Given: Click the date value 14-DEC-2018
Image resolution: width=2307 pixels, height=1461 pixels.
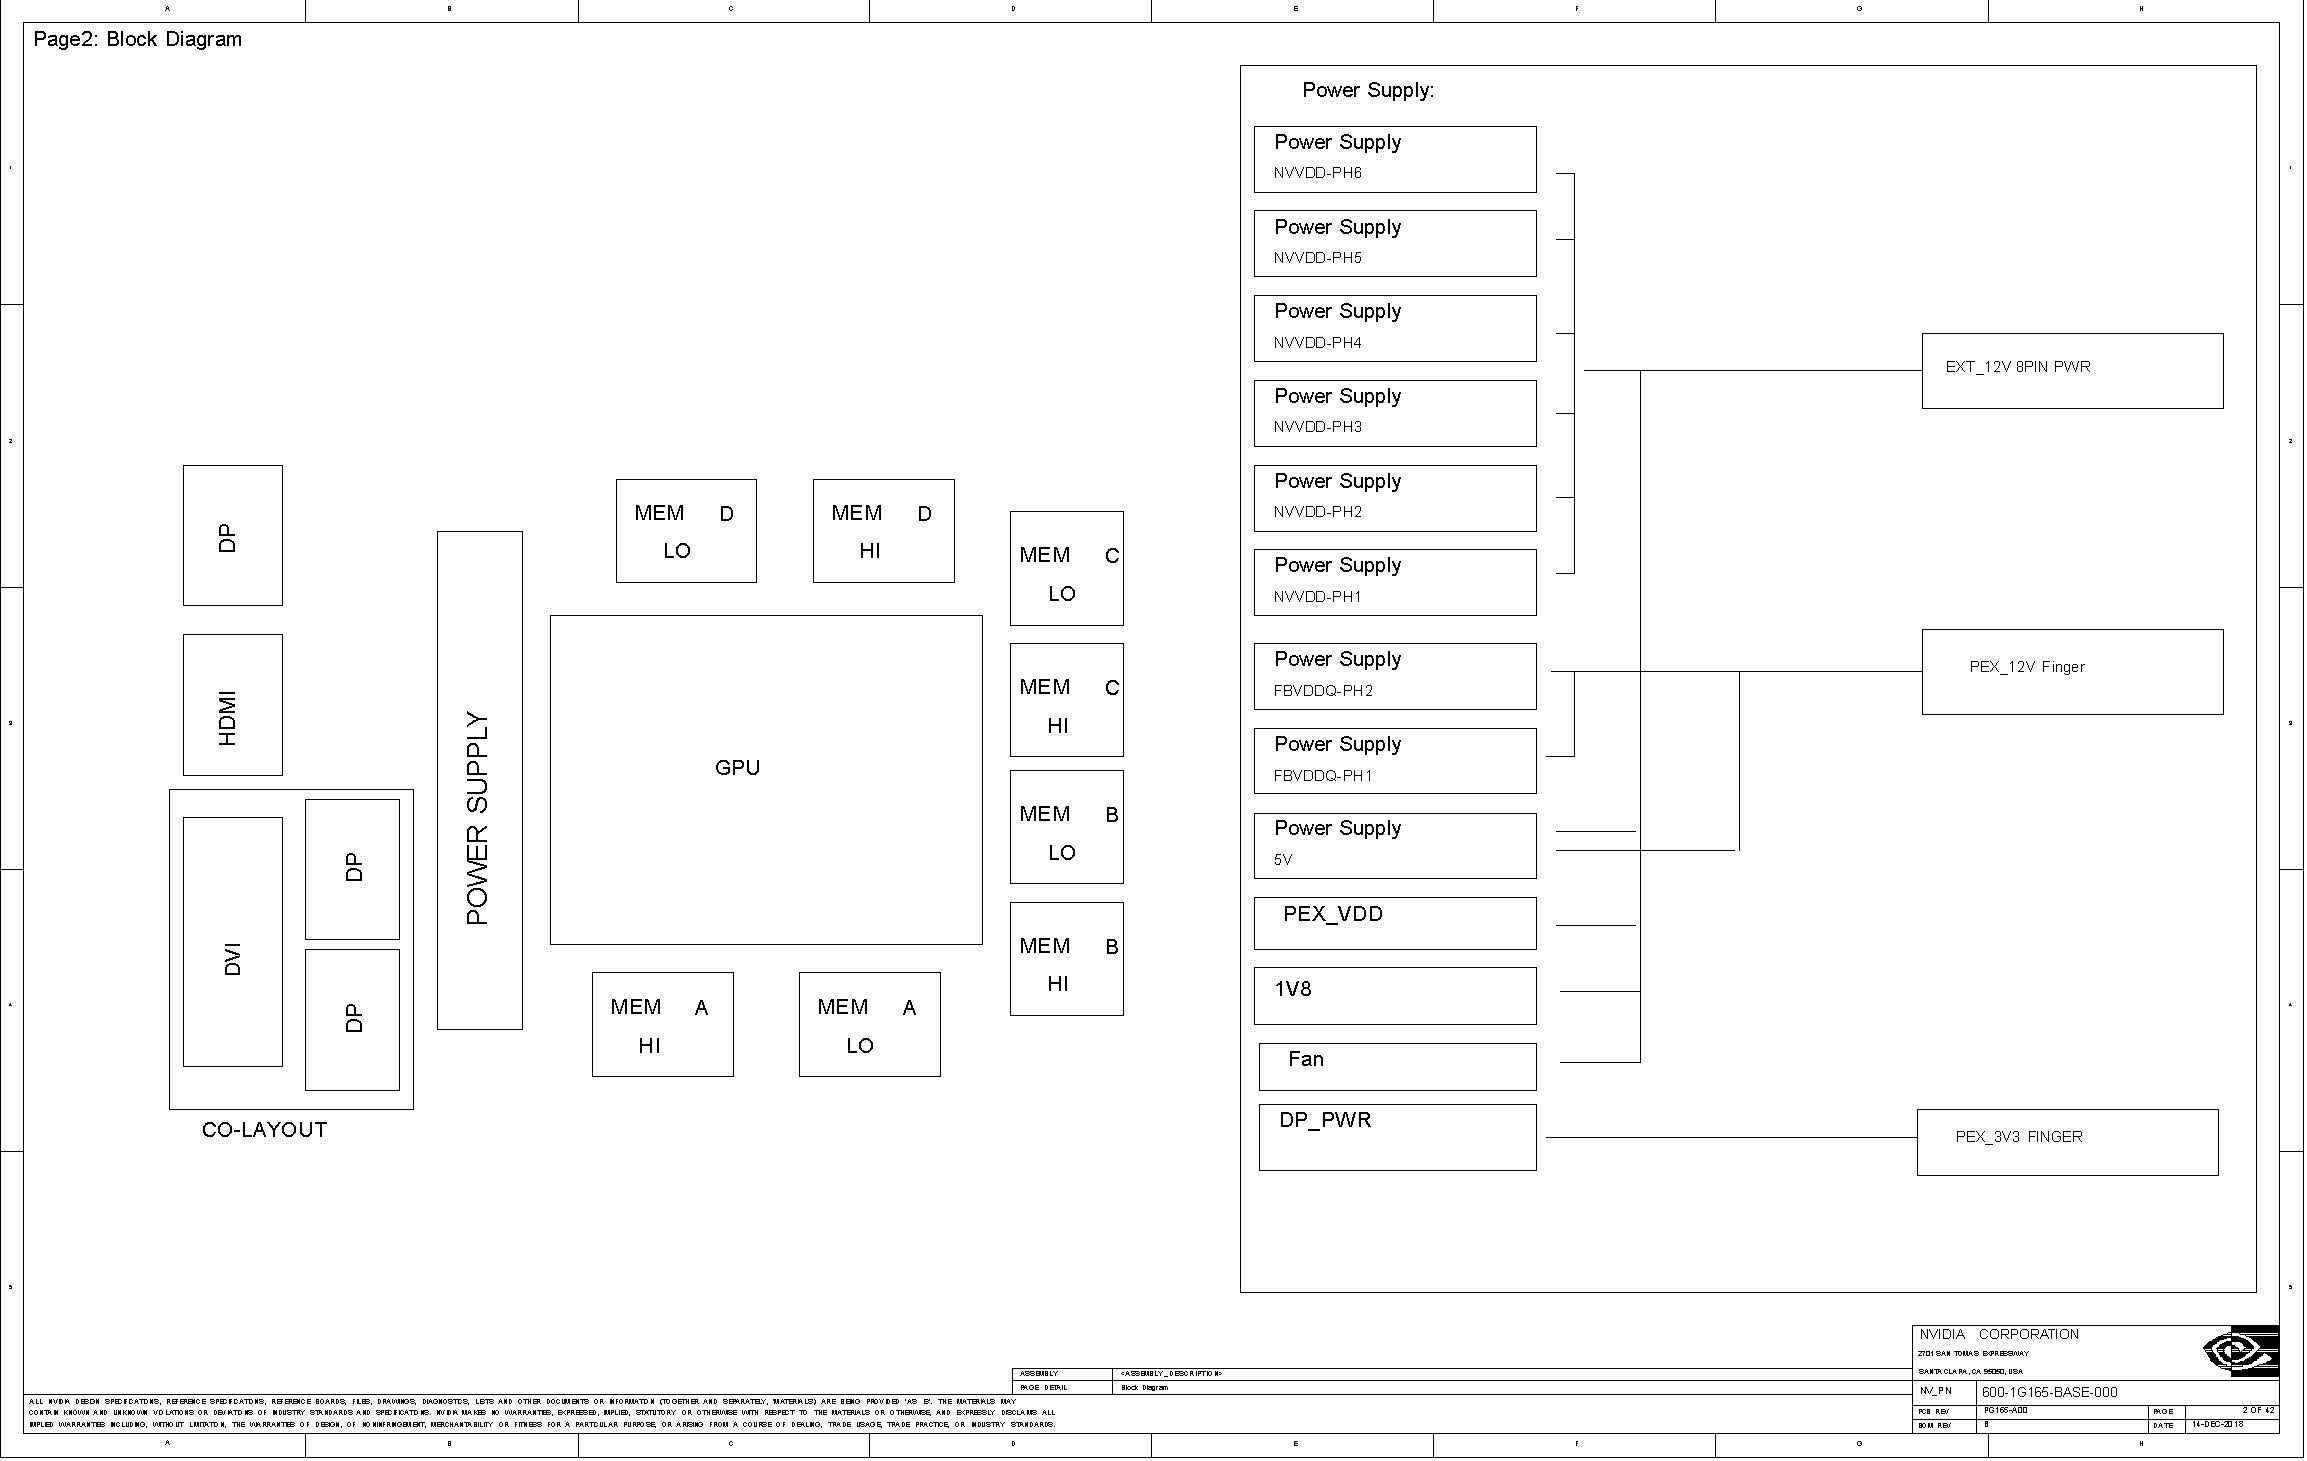Looking at the screenshot, I should click(x=2218, y=1425).
